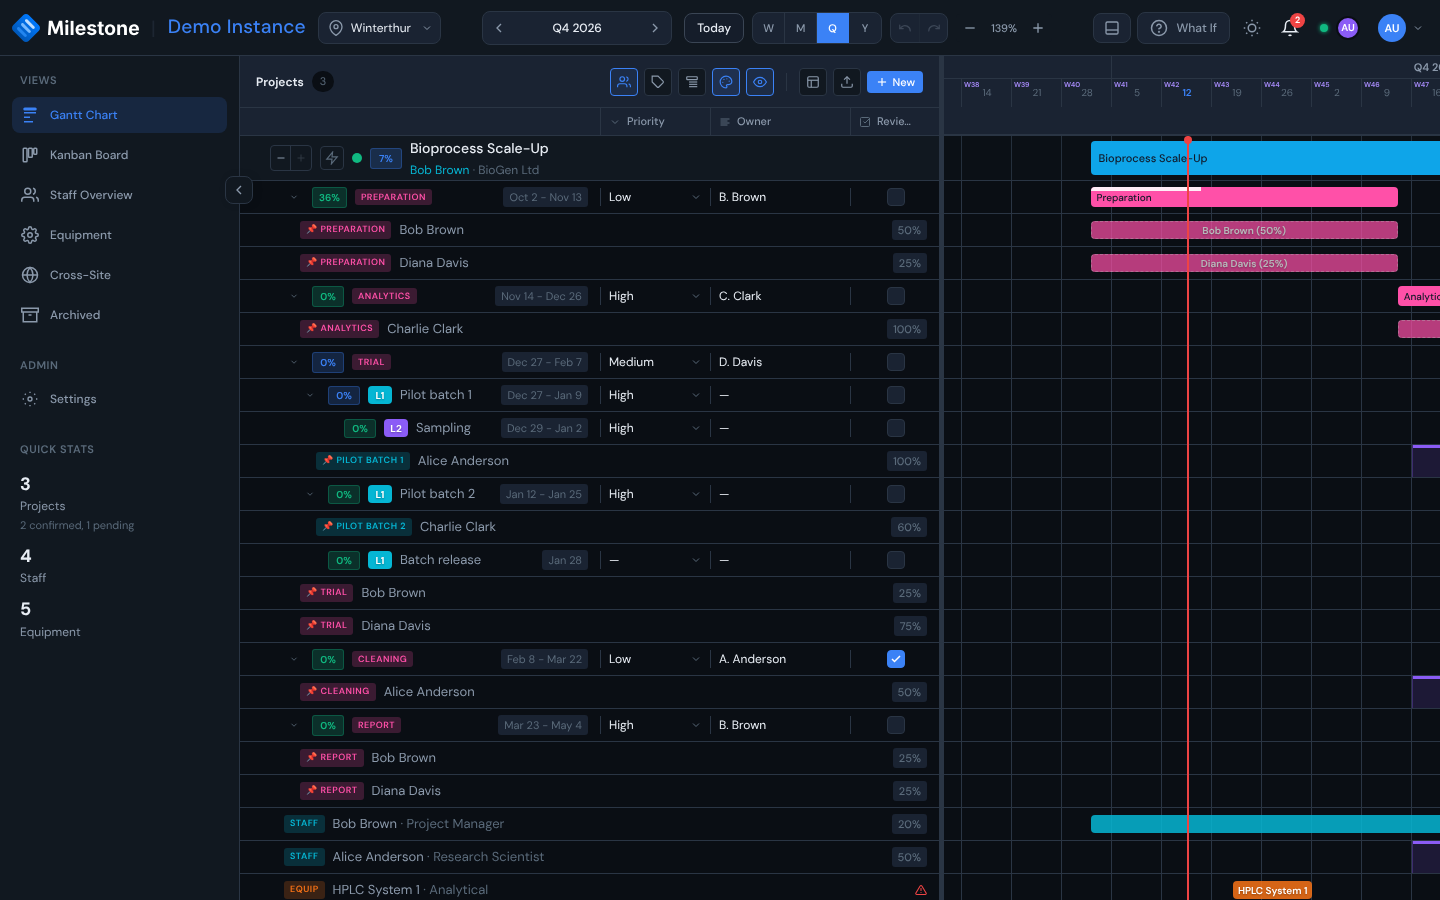Switch theme with the sun icon
The width and height of the screenshot is (1440, 900).
pos(1252,28)
